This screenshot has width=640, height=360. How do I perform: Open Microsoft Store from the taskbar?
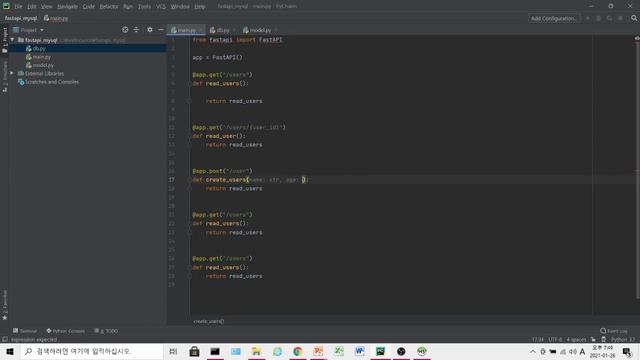pos(194,351)
